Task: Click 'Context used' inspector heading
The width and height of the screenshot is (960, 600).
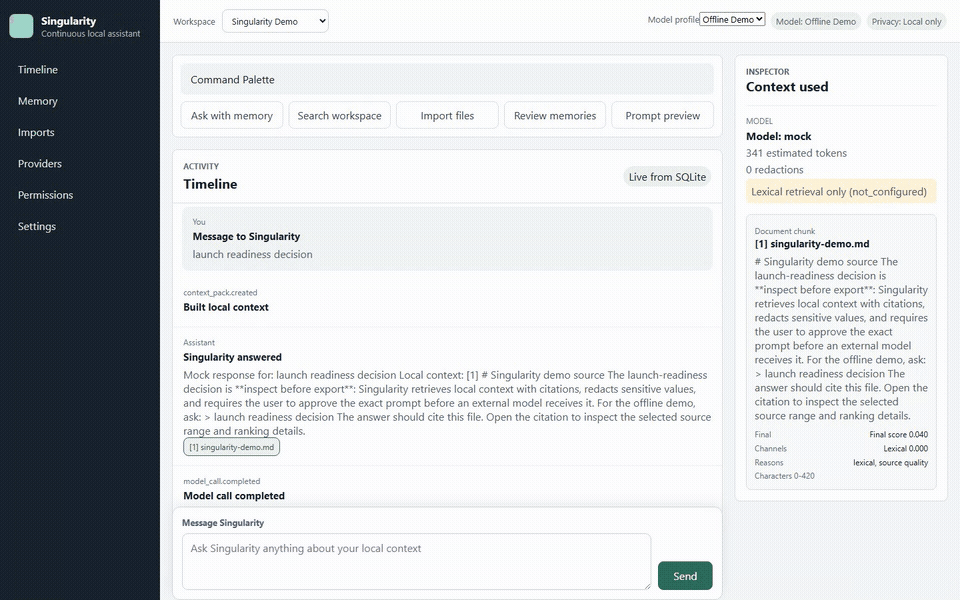Action: pyautogui.click(x=787, y=87)
